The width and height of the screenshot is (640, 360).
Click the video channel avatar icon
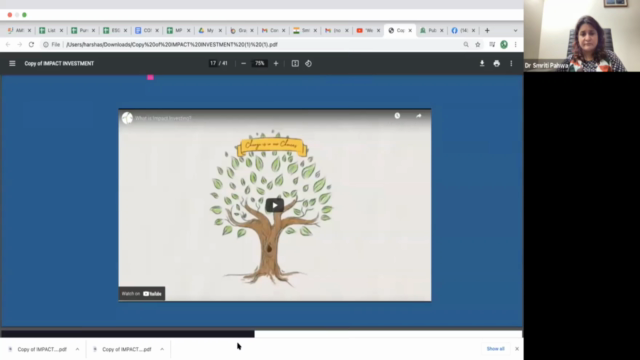coord(127,118)
